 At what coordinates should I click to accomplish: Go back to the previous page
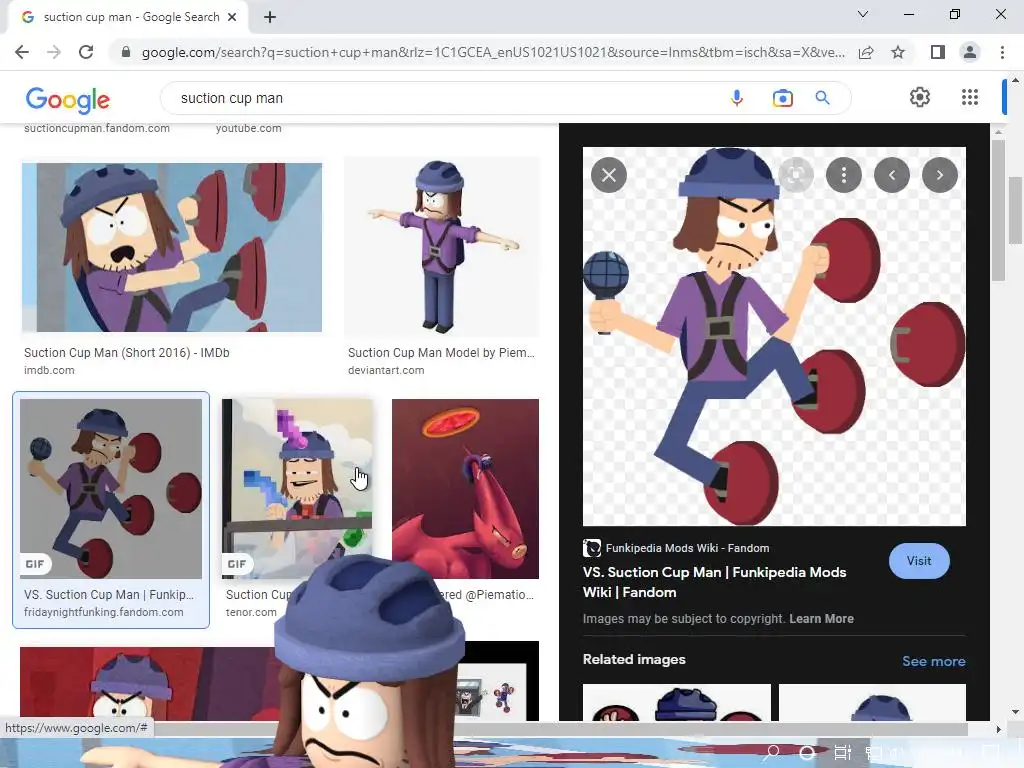click(22, 52)
